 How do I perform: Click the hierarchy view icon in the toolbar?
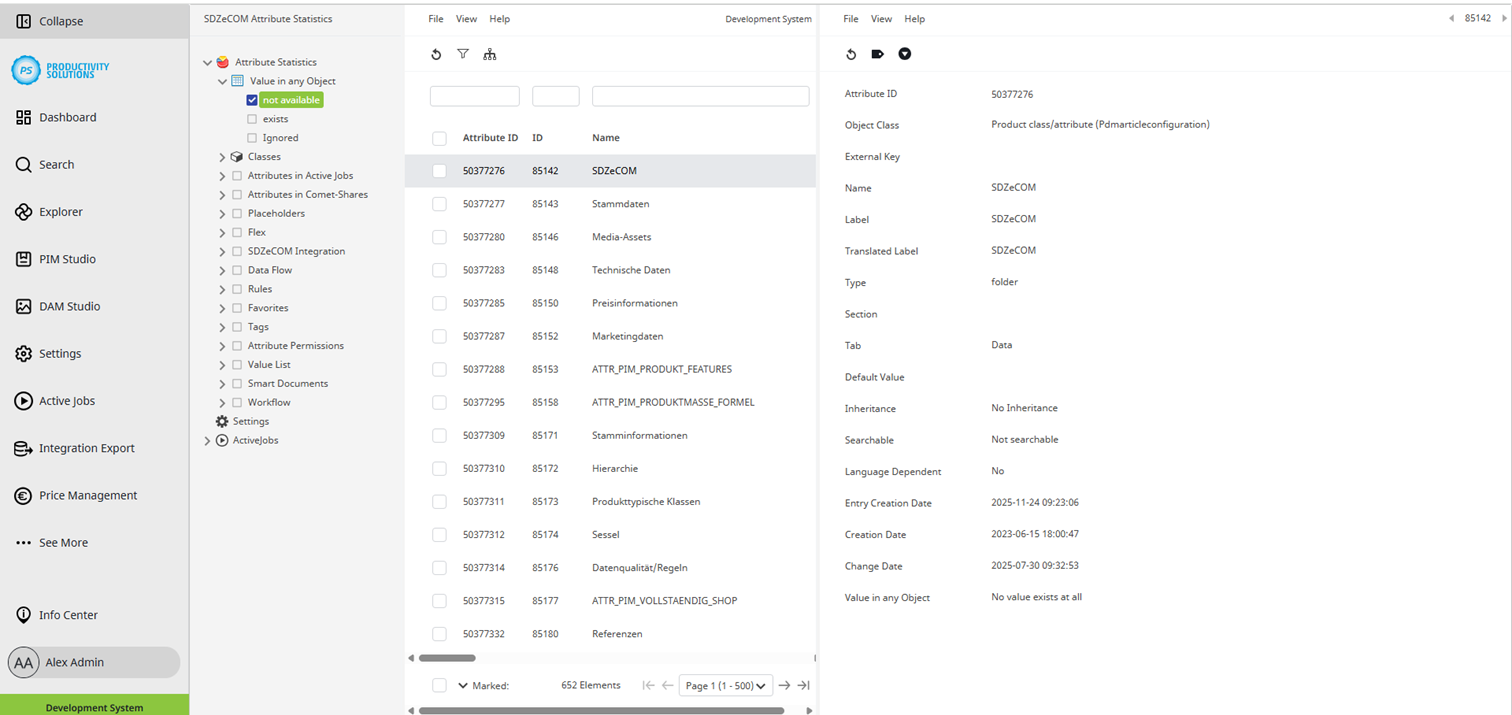[x=490, y=54]
